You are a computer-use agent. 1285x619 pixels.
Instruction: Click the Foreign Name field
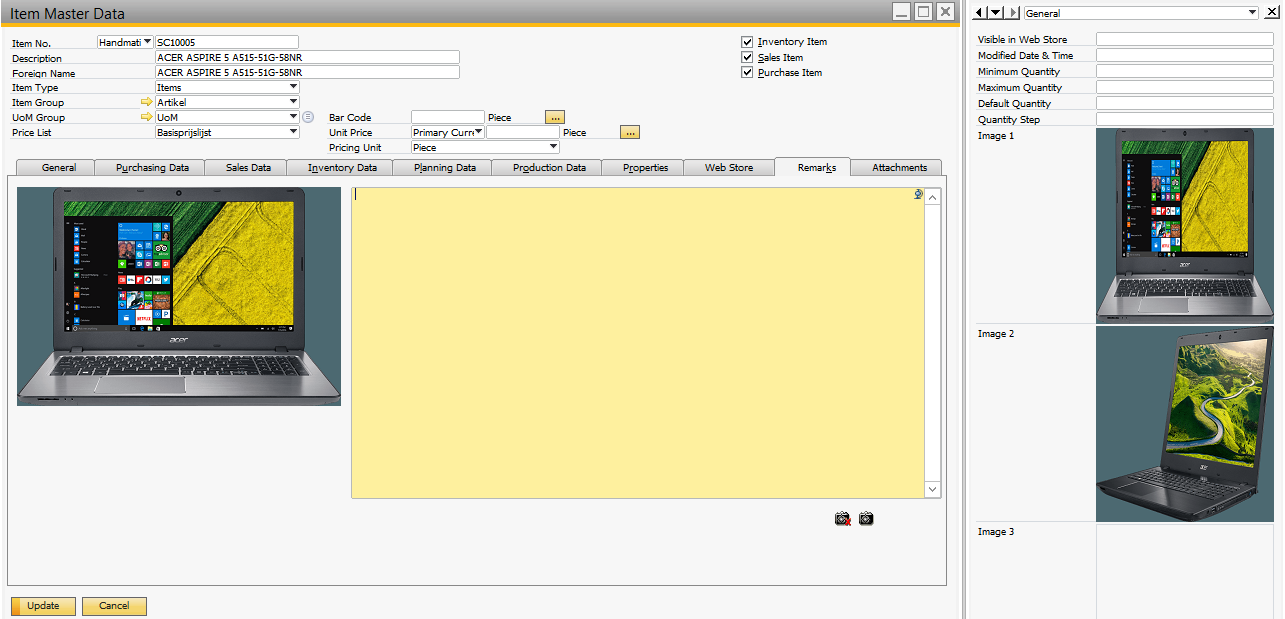click(307, 72)
